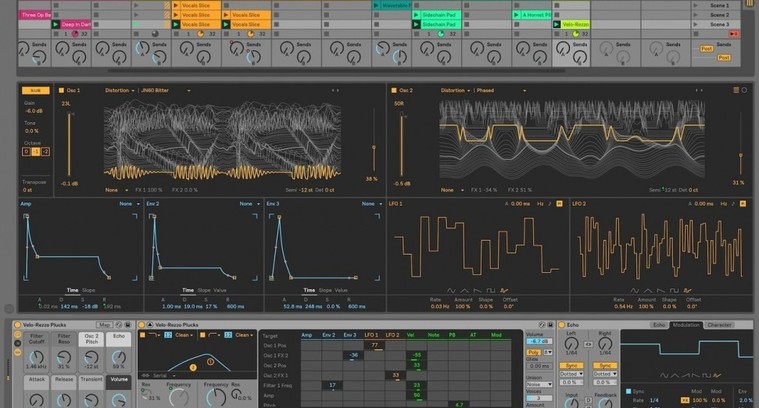Select LFO 2 triangle waveform shape icon
759x408 pixels.
pos(648,291)
